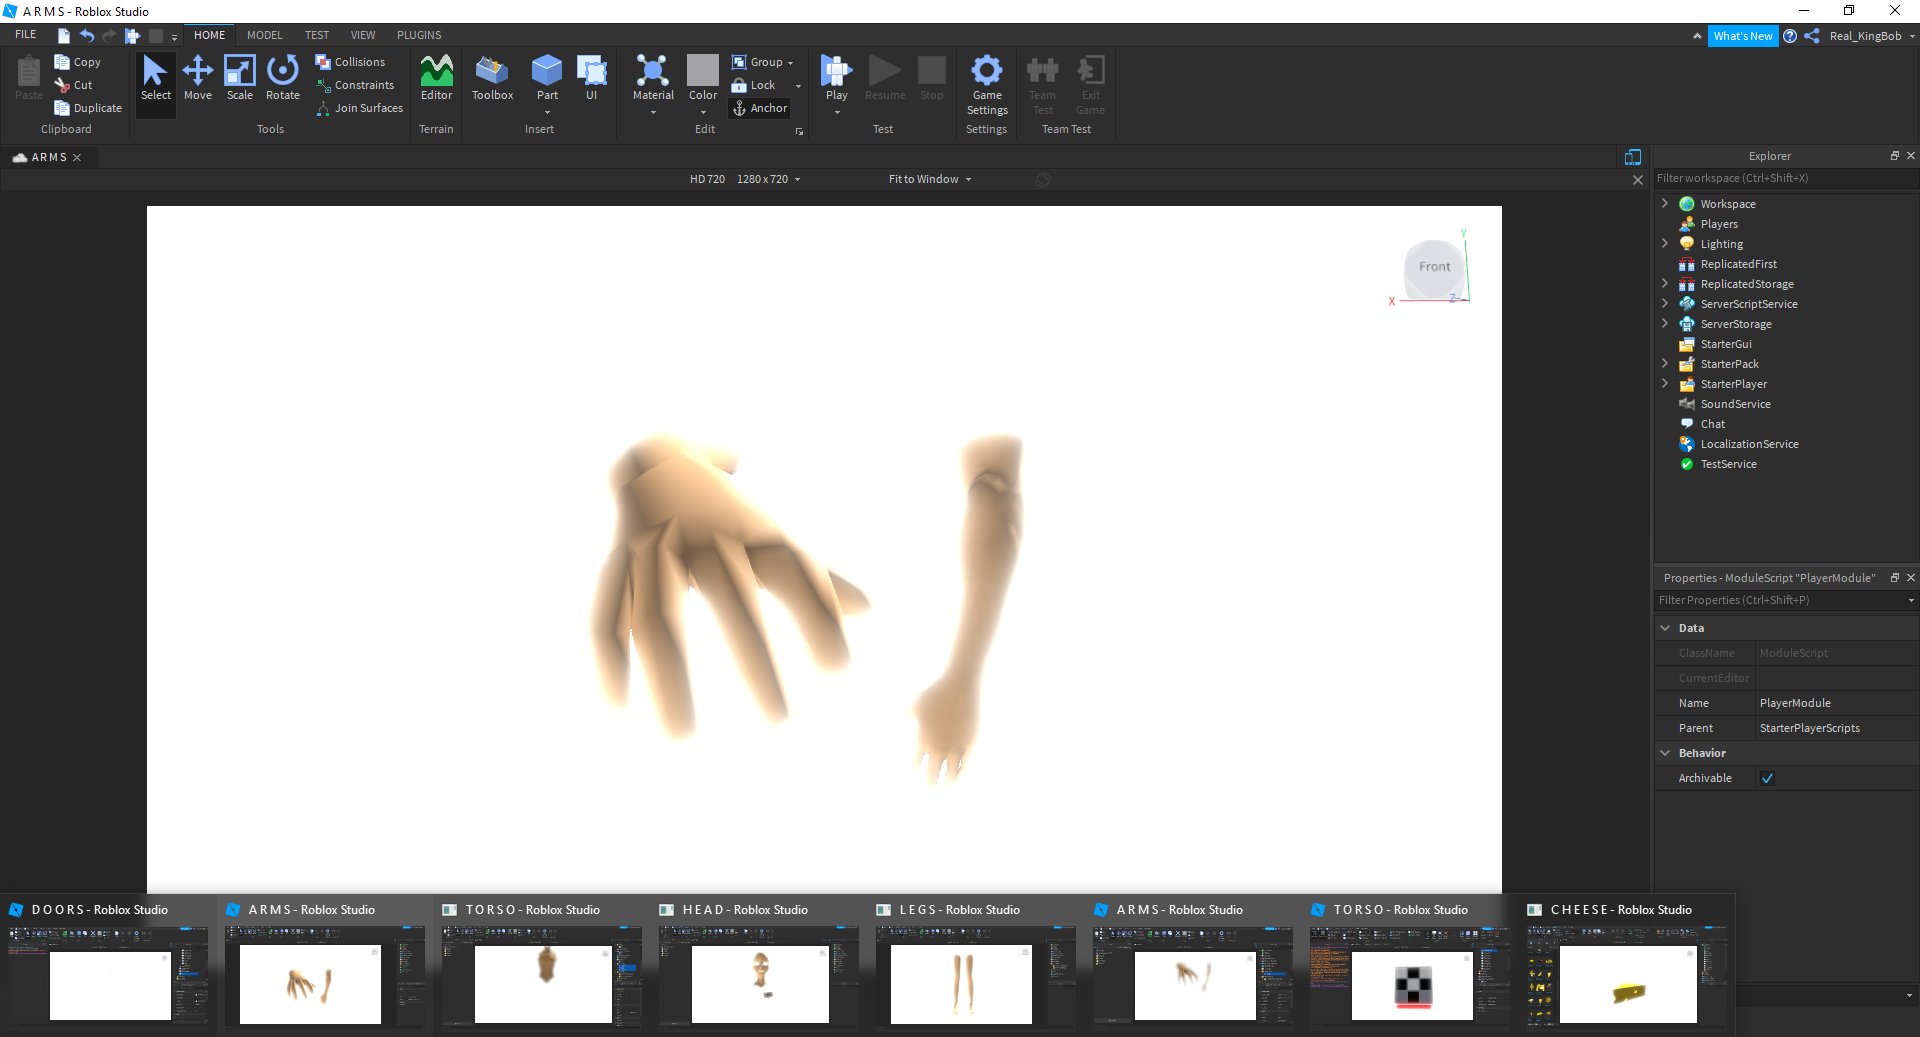Click the Share icon near username

point(1812,36)
